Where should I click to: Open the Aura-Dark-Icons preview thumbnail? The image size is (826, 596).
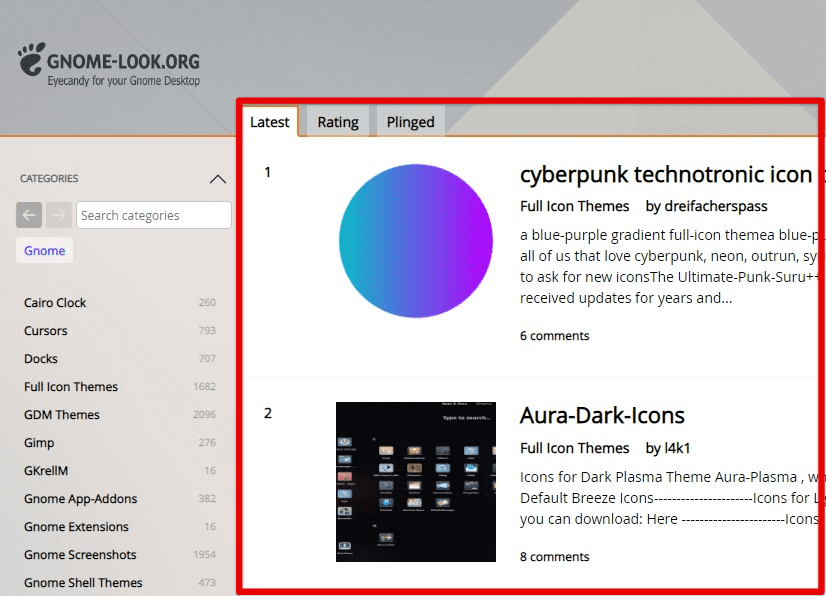click(x=416, y=482)
